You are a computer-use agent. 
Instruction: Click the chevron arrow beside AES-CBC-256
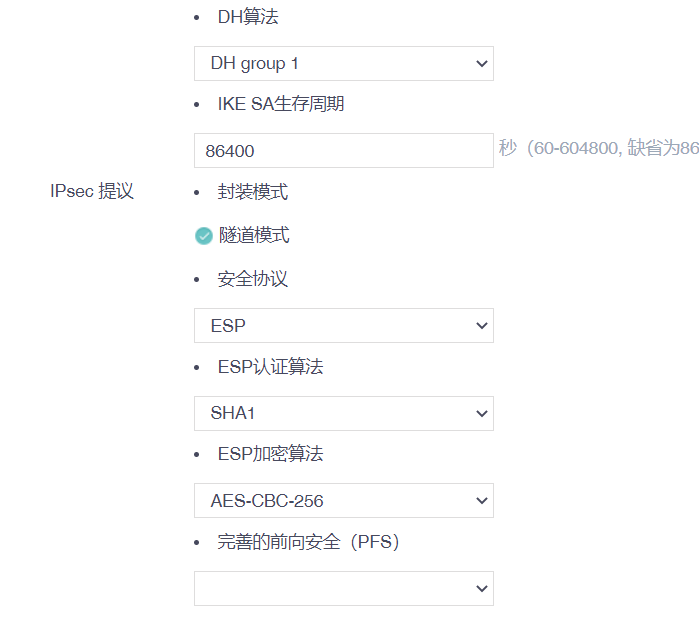pyautogui.click(x=482, y=501)
